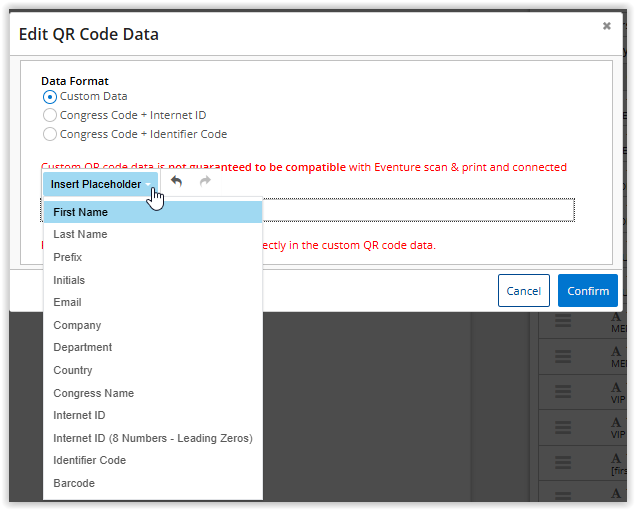Insert the Barcode placeholder
The width and height of the screenshot is (635, 510).
(x=74, y=483)
